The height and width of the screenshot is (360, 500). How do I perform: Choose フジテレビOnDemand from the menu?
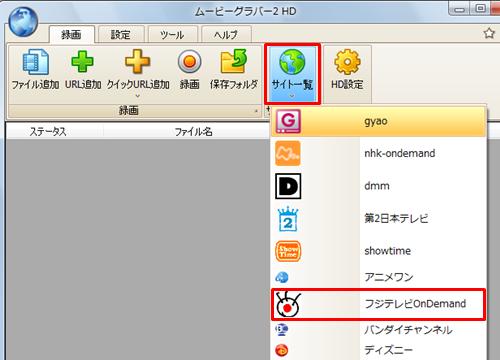coord(379,304)
